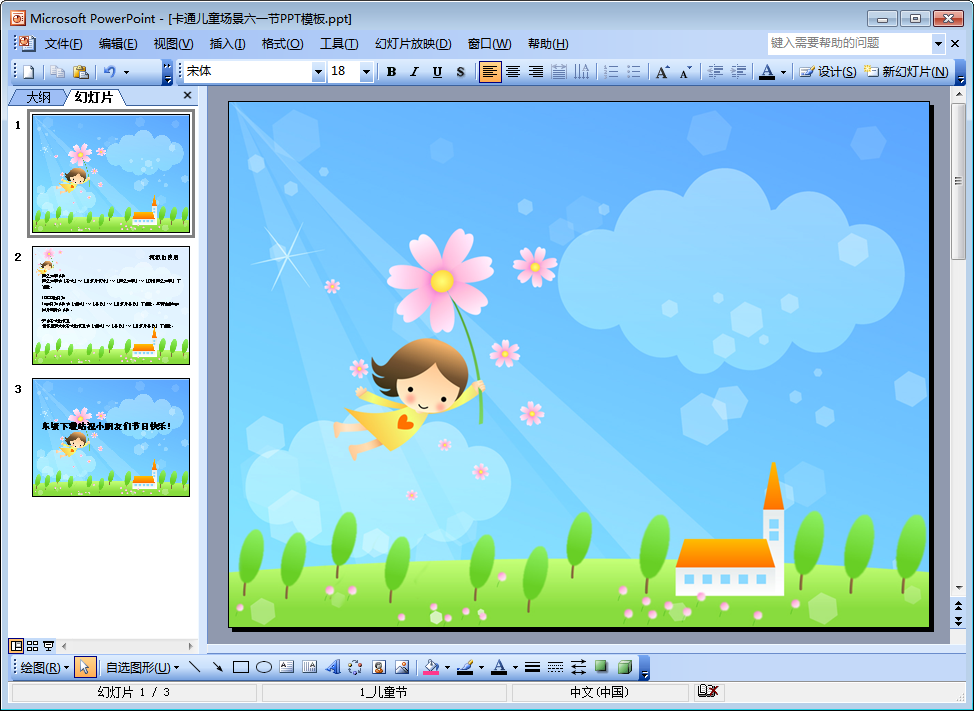Undo the last action

click(110, 72)
